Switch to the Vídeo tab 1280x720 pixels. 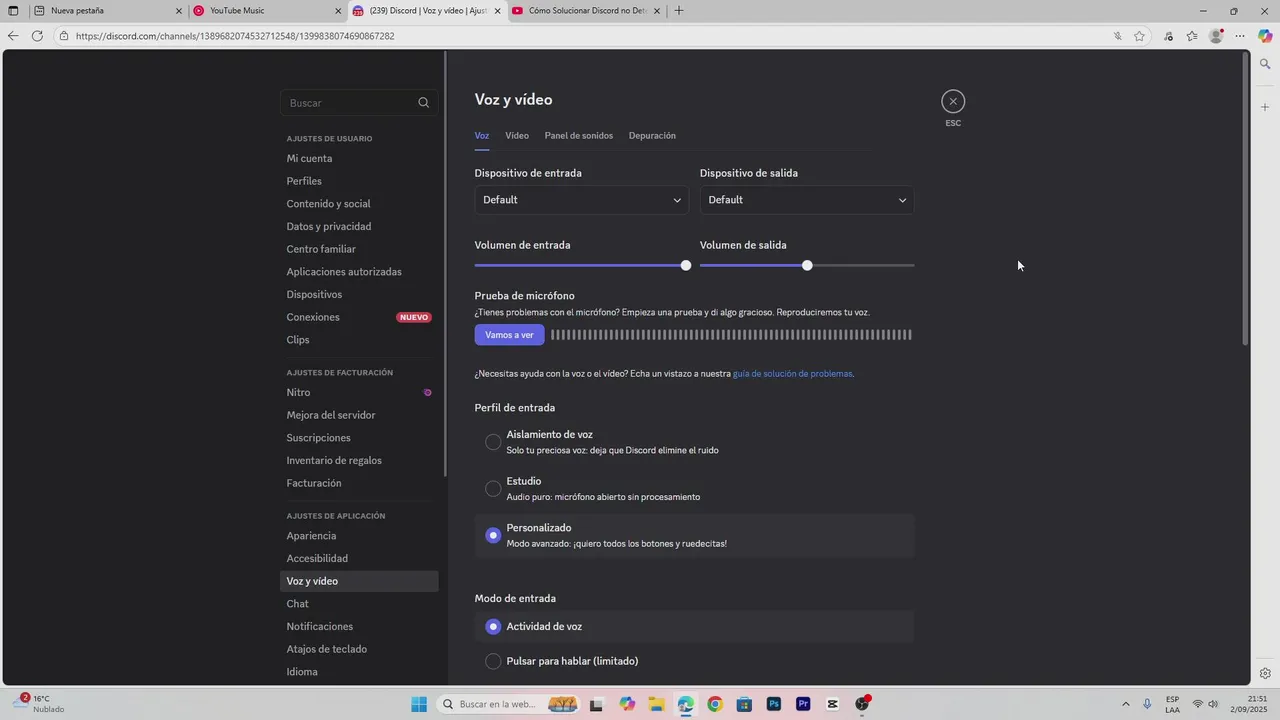517,135
